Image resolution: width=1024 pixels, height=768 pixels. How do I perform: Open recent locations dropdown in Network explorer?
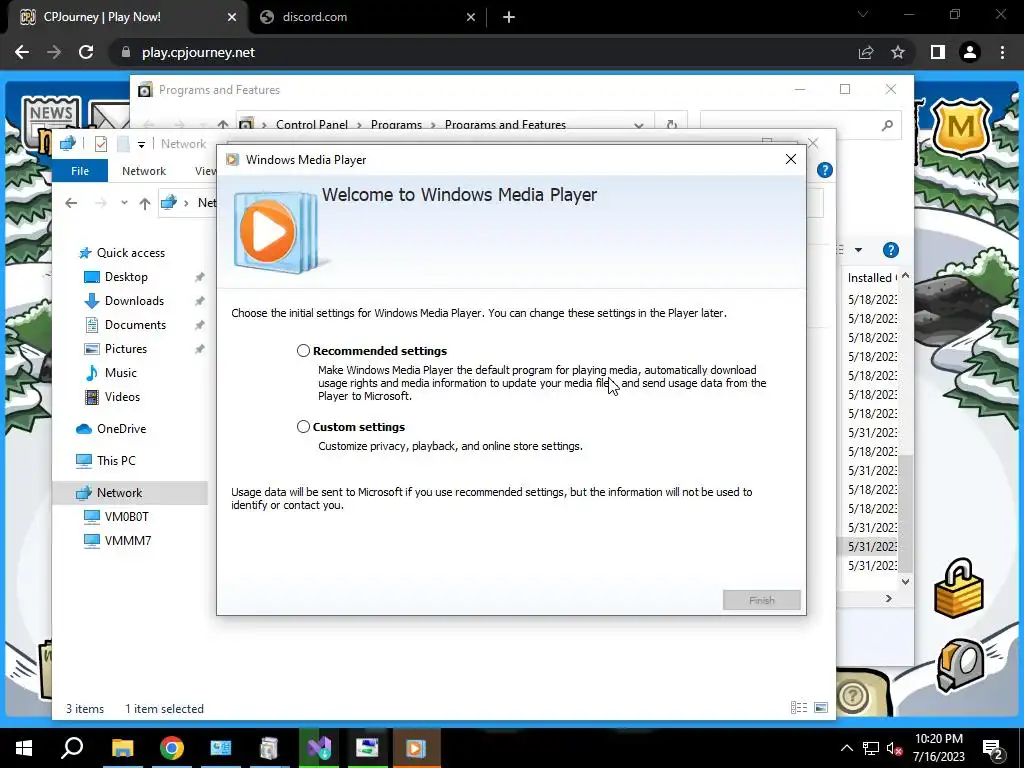pyautogui.click(x=124, y=203)
